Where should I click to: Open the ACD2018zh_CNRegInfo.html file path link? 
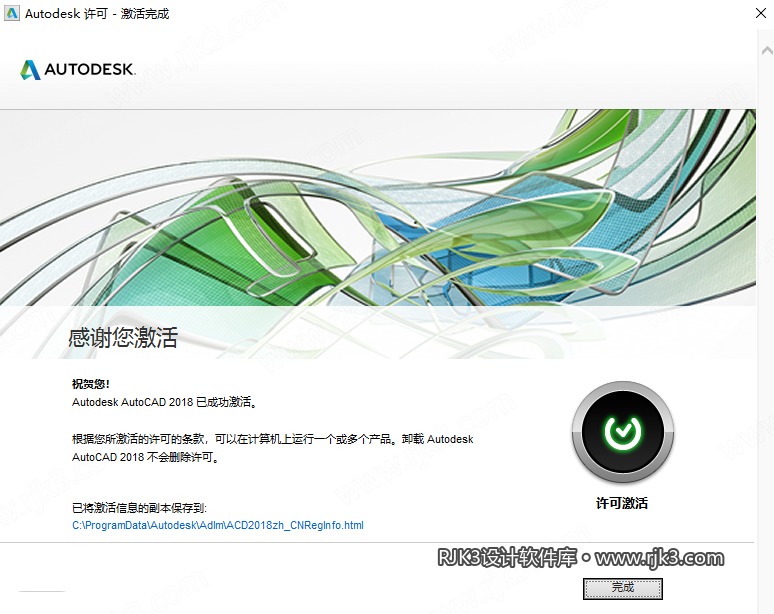pos(218,525)
